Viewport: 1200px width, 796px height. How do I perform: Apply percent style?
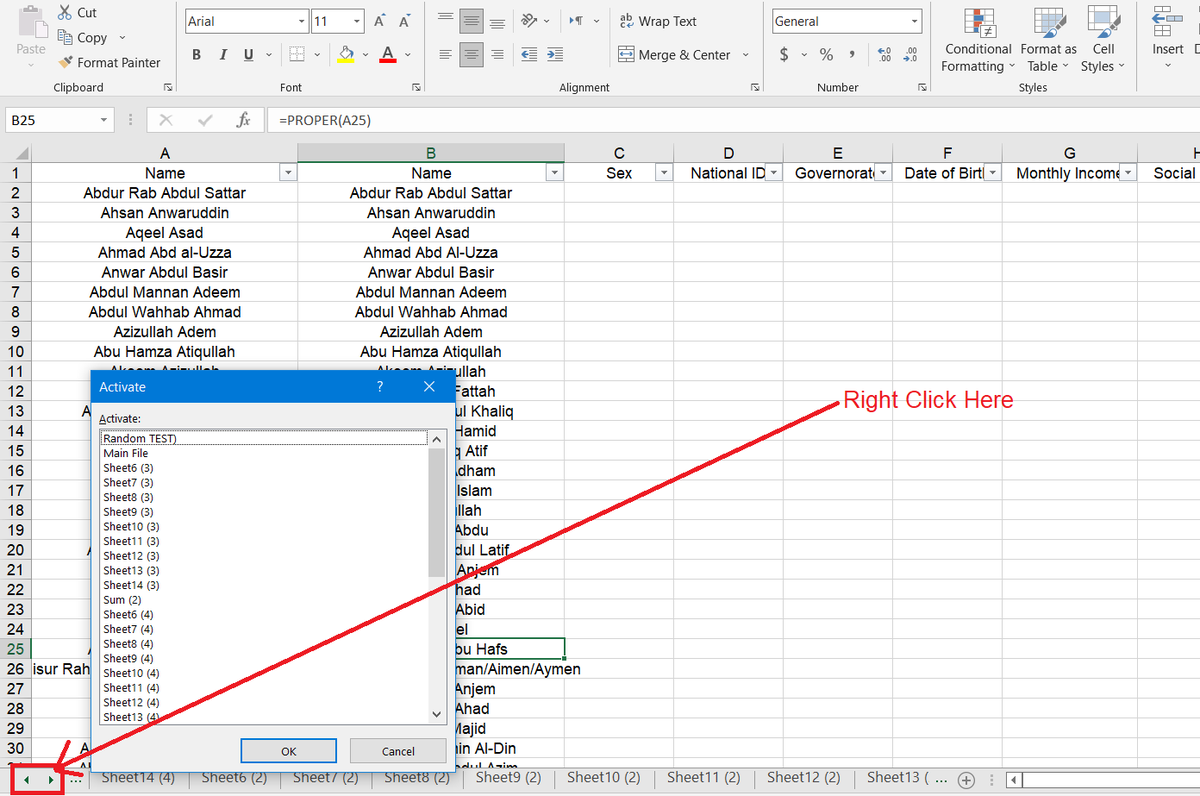pos(826,55)
